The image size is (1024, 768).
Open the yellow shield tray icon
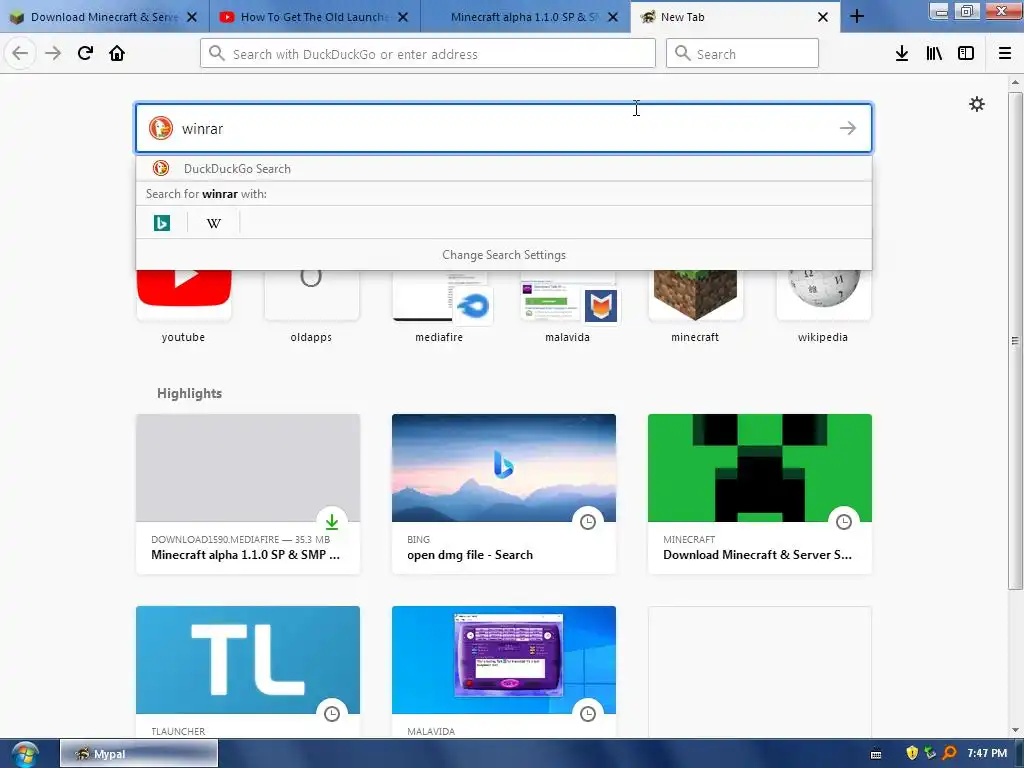pos(912,753)
